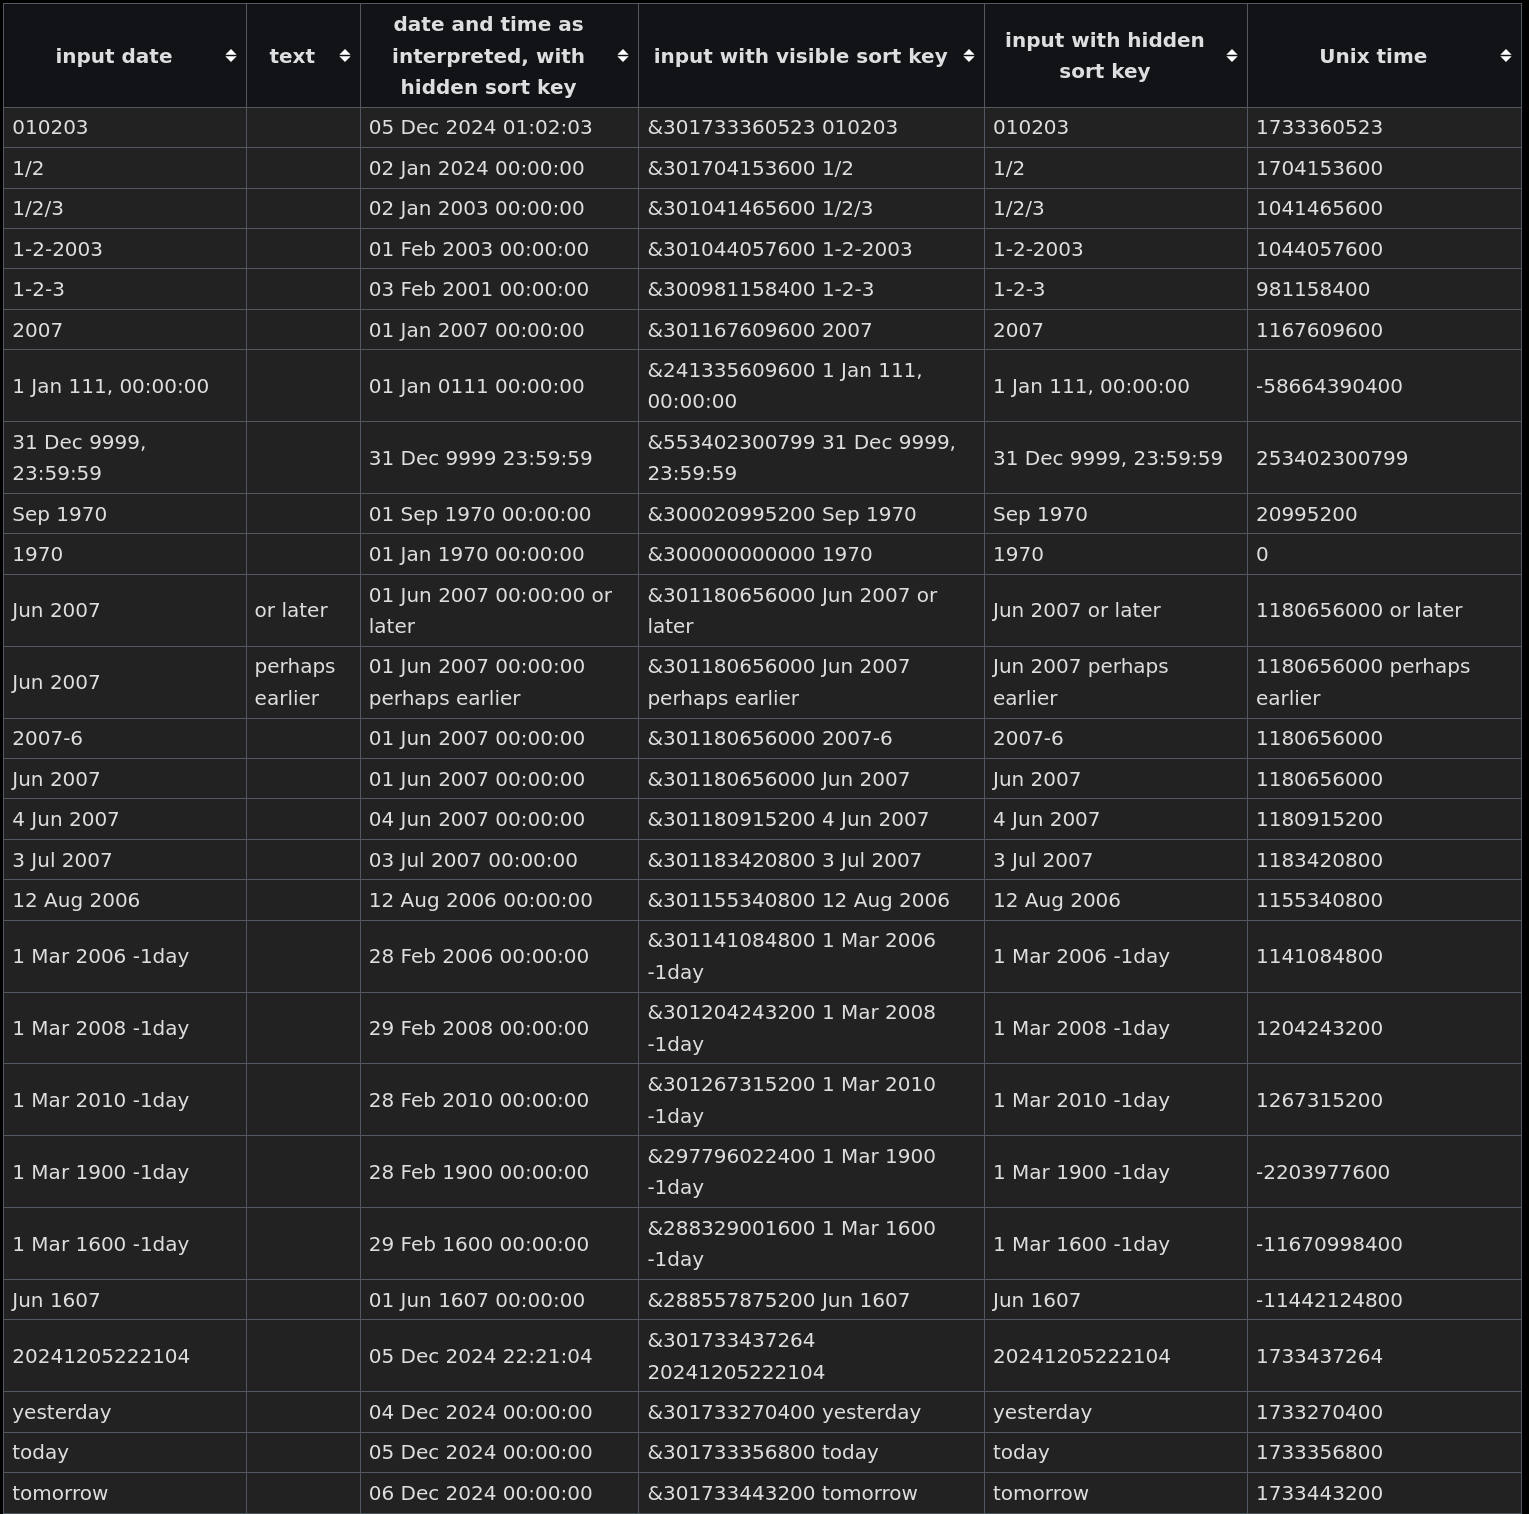Screen dimensions: 1529x1514
Task: Click 'input with visible sort key' header
Action: point(801,56)
